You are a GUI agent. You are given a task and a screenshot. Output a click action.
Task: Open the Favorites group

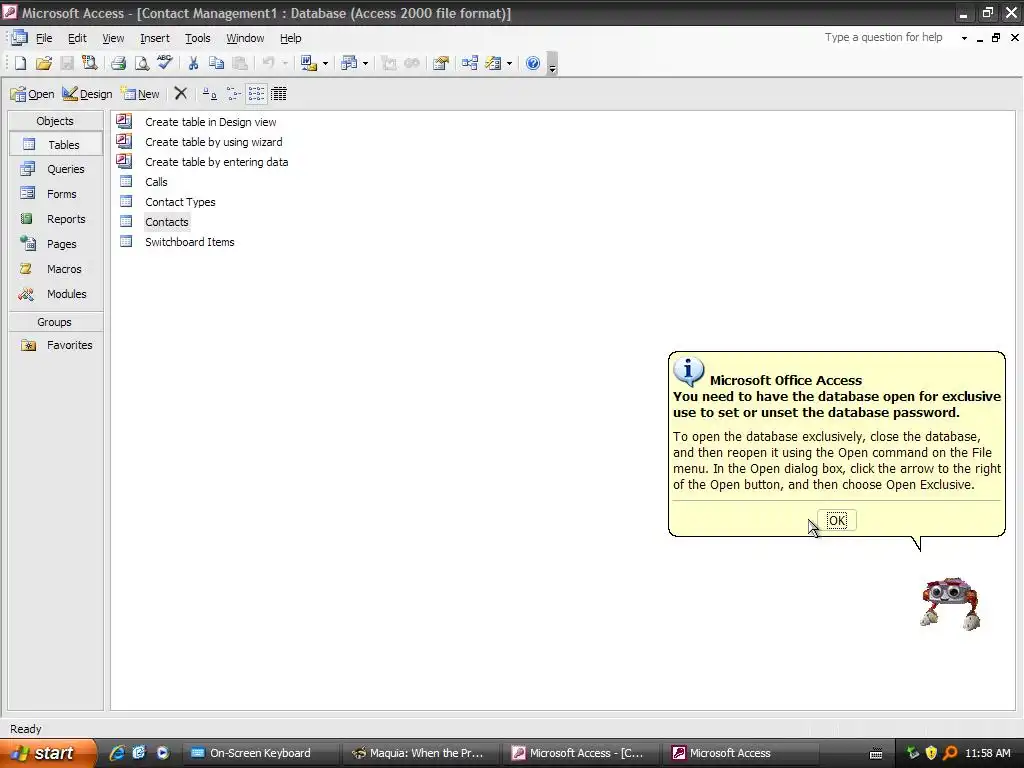click(56, 345)
